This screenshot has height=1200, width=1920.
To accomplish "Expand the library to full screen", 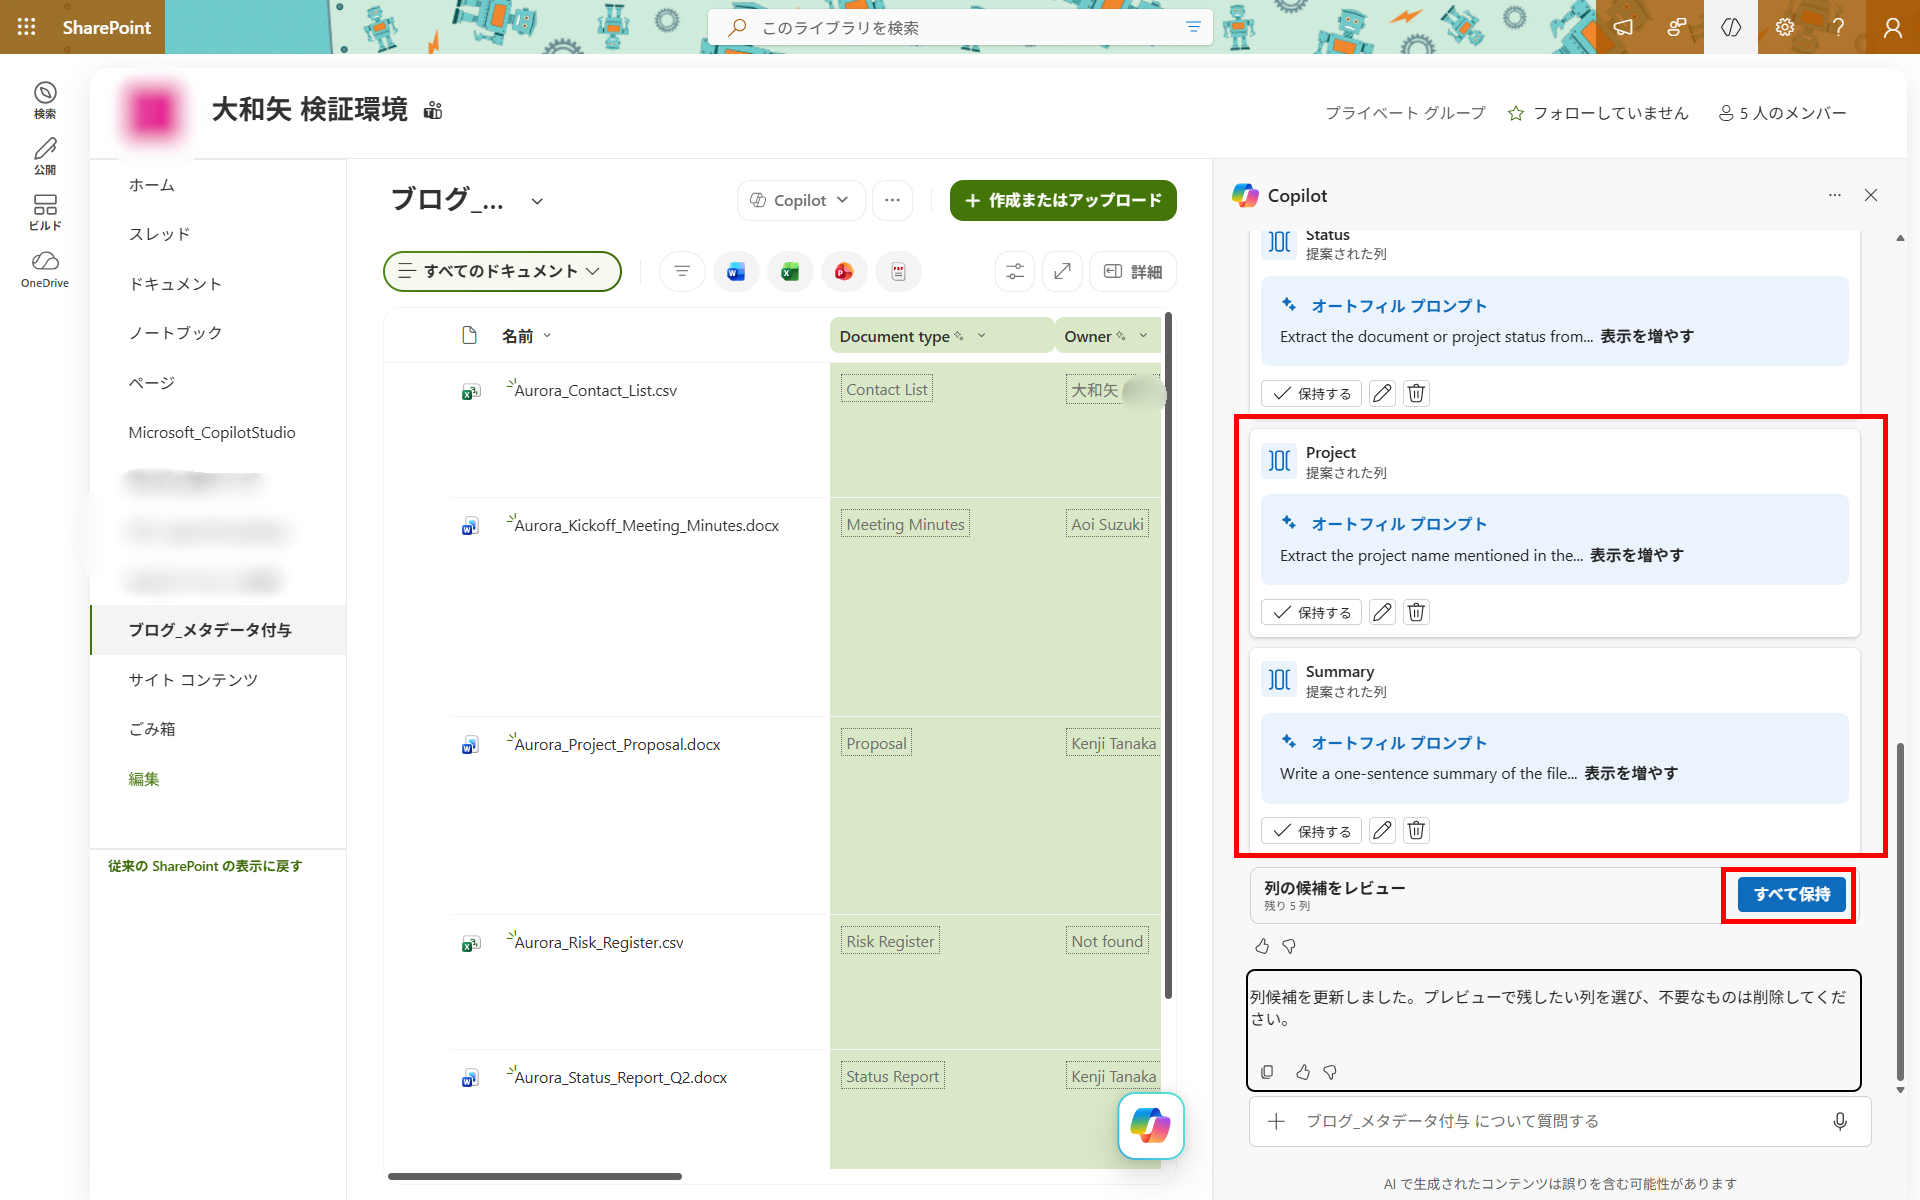I will (1062, 271).
